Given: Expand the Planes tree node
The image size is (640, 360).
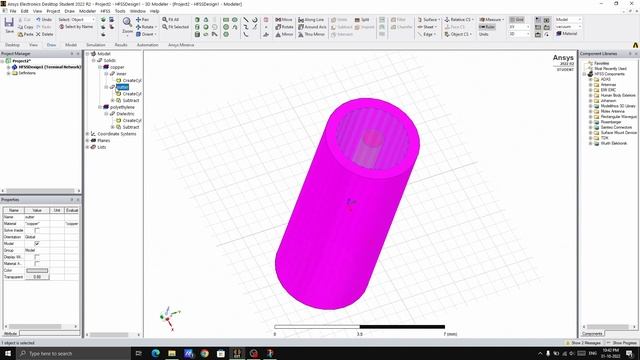Looking at the screenshot, I should 87,140.
